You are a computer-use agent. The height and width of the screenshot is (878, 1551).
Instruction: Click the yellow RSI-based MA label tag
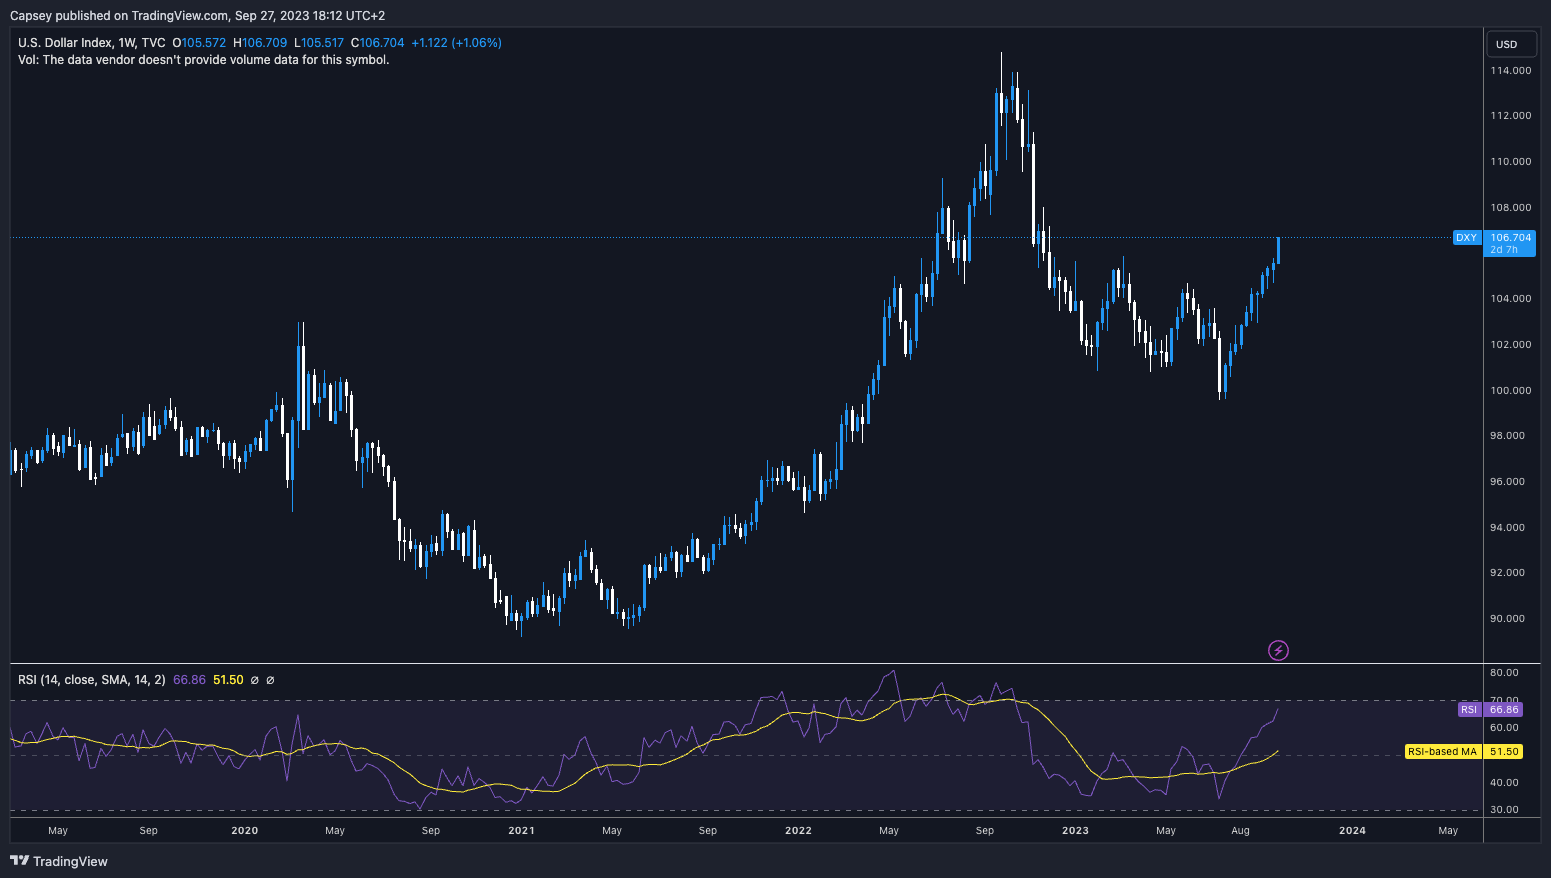(1441, 751)
